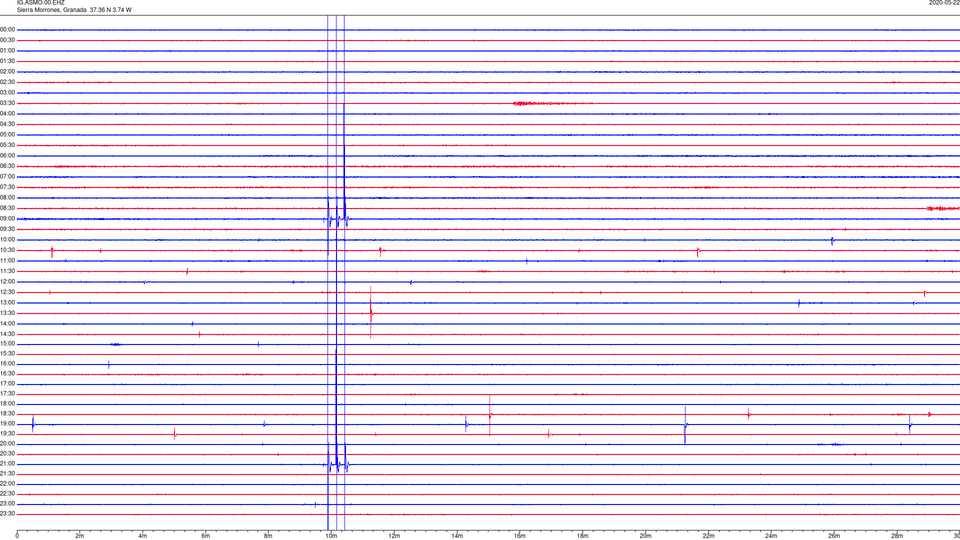Click the 16:00 time label
The width and height of the screenshot is (960, 540).
pos(7,364)
